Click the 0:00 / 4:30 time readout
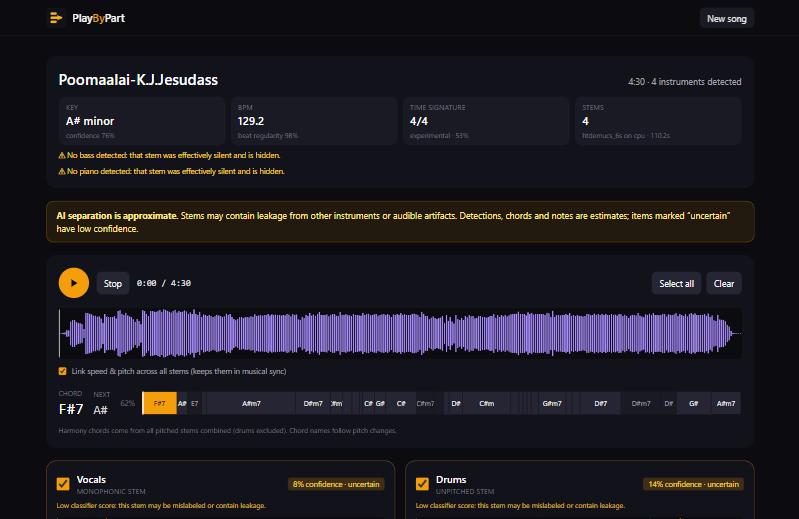This screenshot has width=799, height=519. [x=164, y=283]
